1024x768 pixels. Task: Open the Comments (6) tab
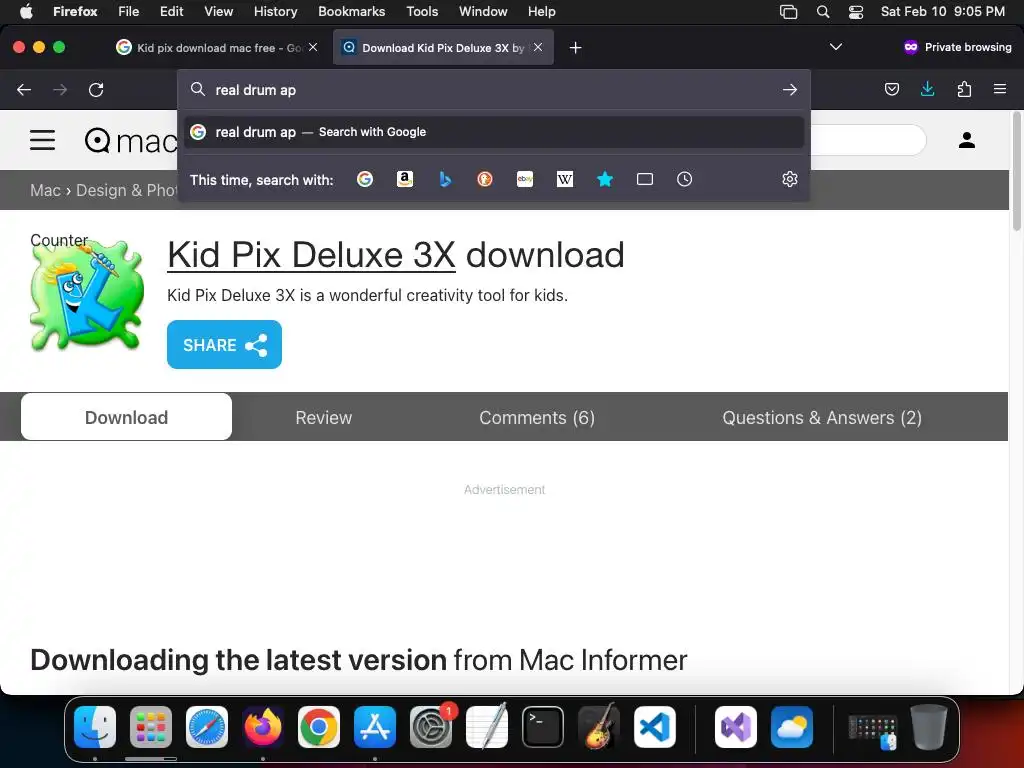click(x=537, y=417)
